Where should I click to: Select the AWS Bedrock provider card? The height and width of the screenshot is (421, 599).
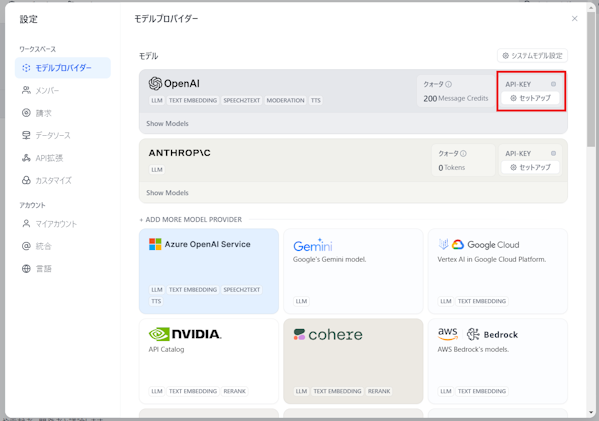[x=498, y=361]
